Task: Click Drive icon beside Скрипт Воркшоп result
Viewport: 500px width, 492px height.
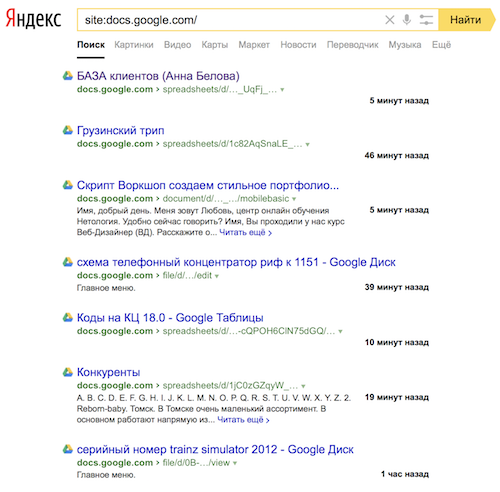Action: coord(68,185)
